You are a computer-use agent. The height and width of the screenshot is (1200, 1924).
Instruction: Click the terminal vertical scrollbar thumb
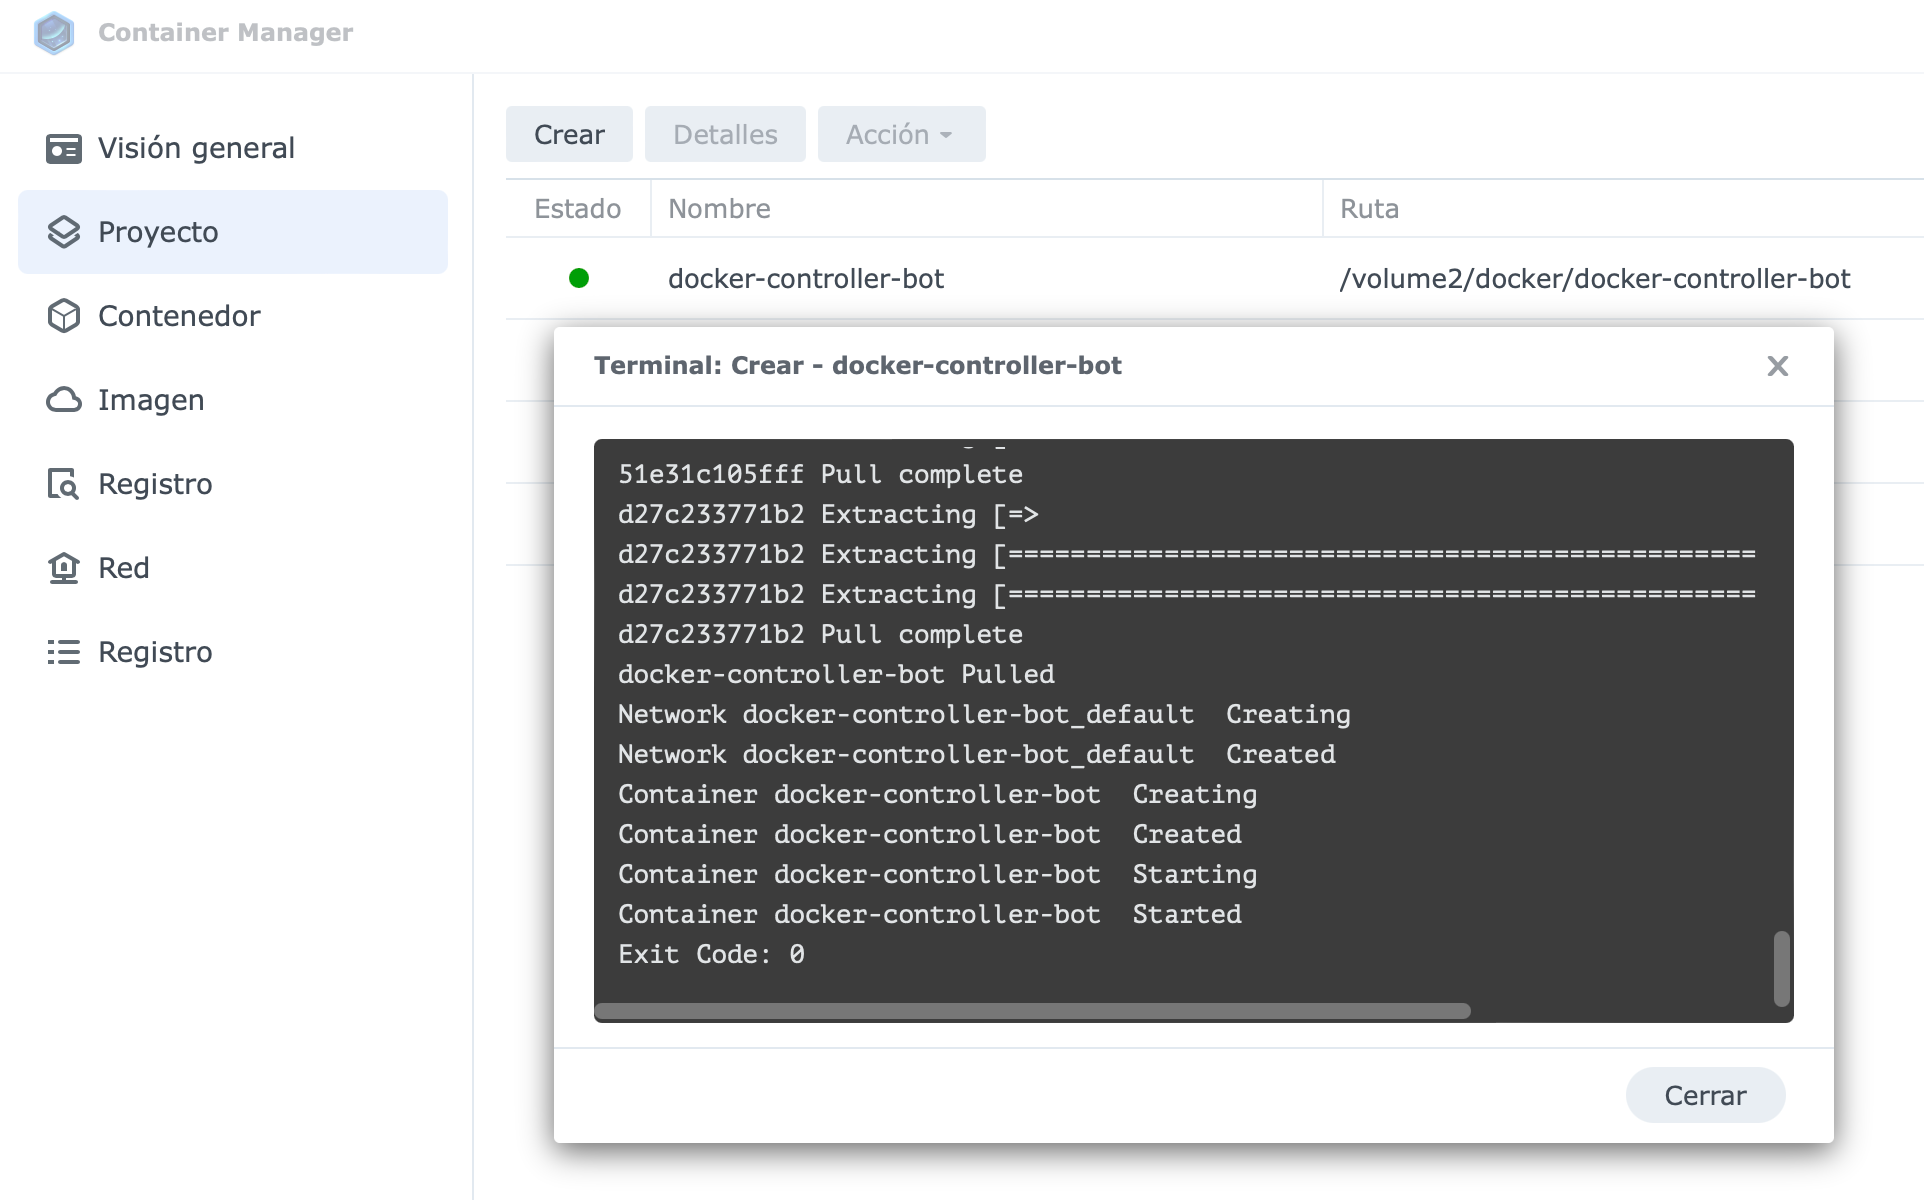click(x=1781, y=968)
